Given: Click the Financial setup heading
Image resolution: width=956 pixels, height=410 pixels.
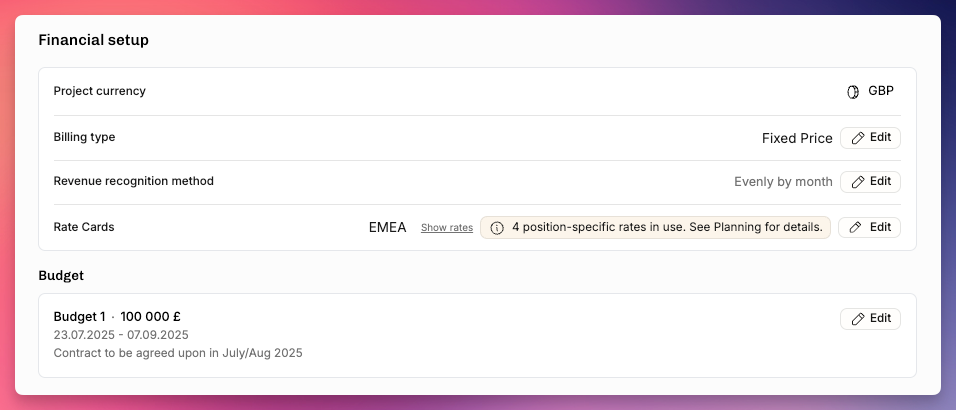Looking at the screenshot, I should coord(93,40).
